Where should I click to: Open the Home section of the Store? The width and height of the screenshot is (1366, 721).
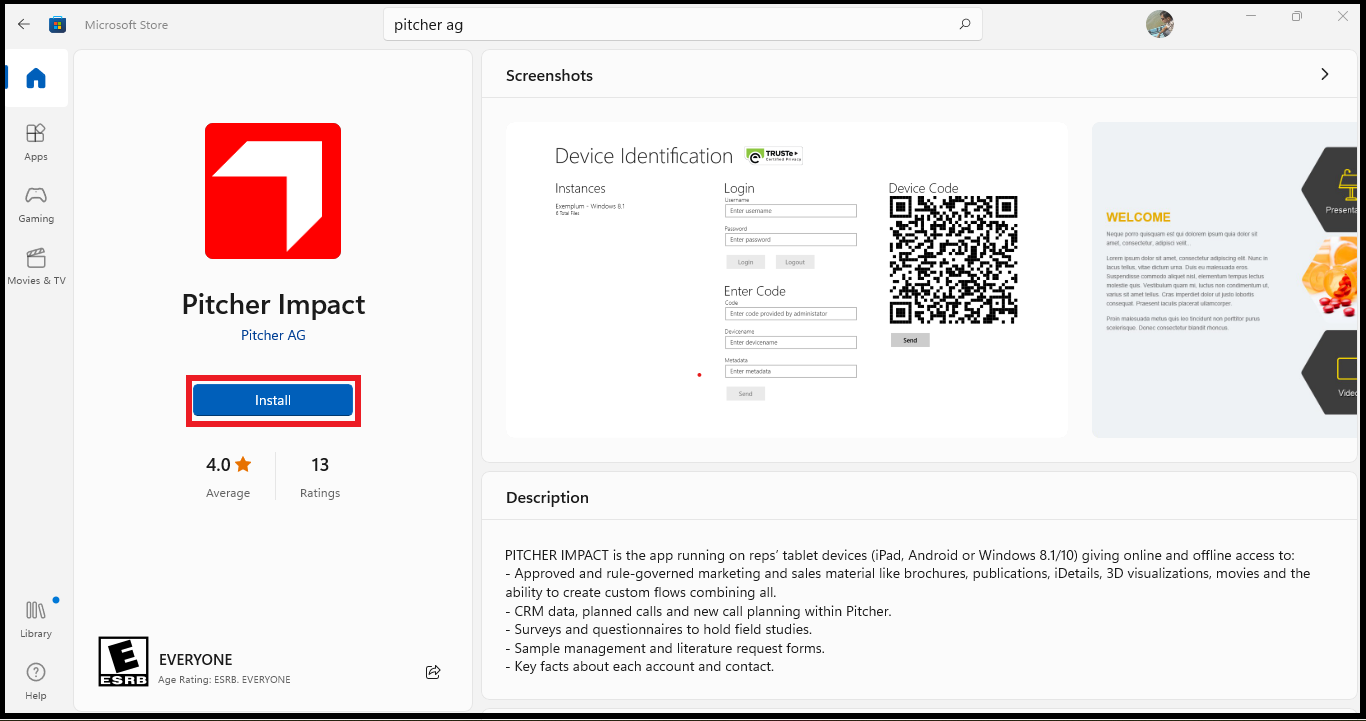[36, 77]
